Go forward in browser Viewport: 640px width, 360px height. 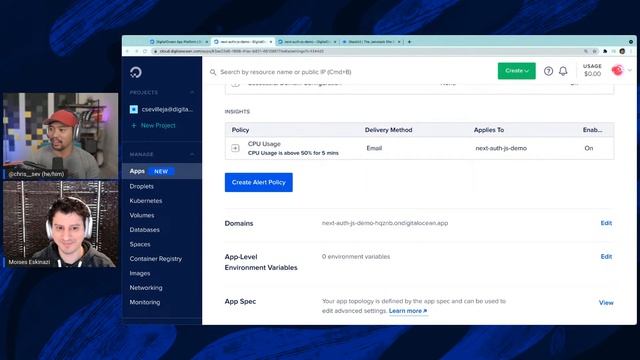[x=136, y=51]
